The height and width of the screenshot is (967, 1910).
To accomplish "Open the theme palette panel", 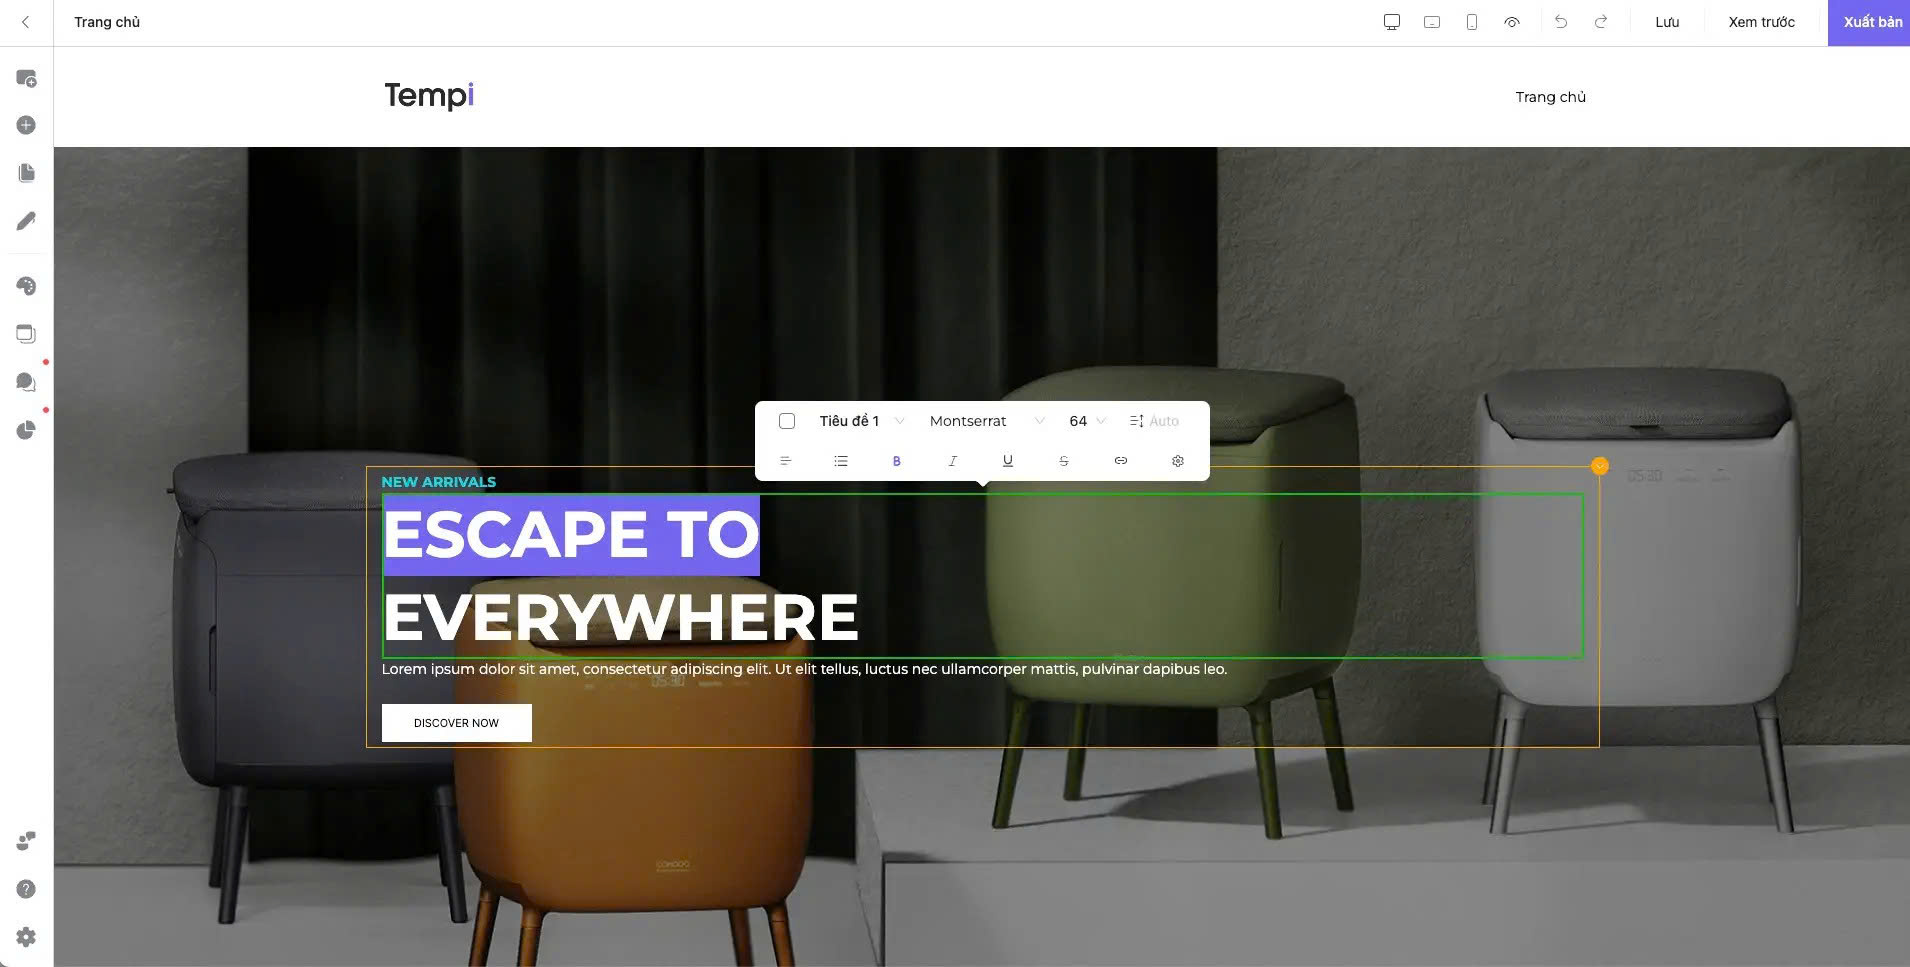I will coord(26,286).
